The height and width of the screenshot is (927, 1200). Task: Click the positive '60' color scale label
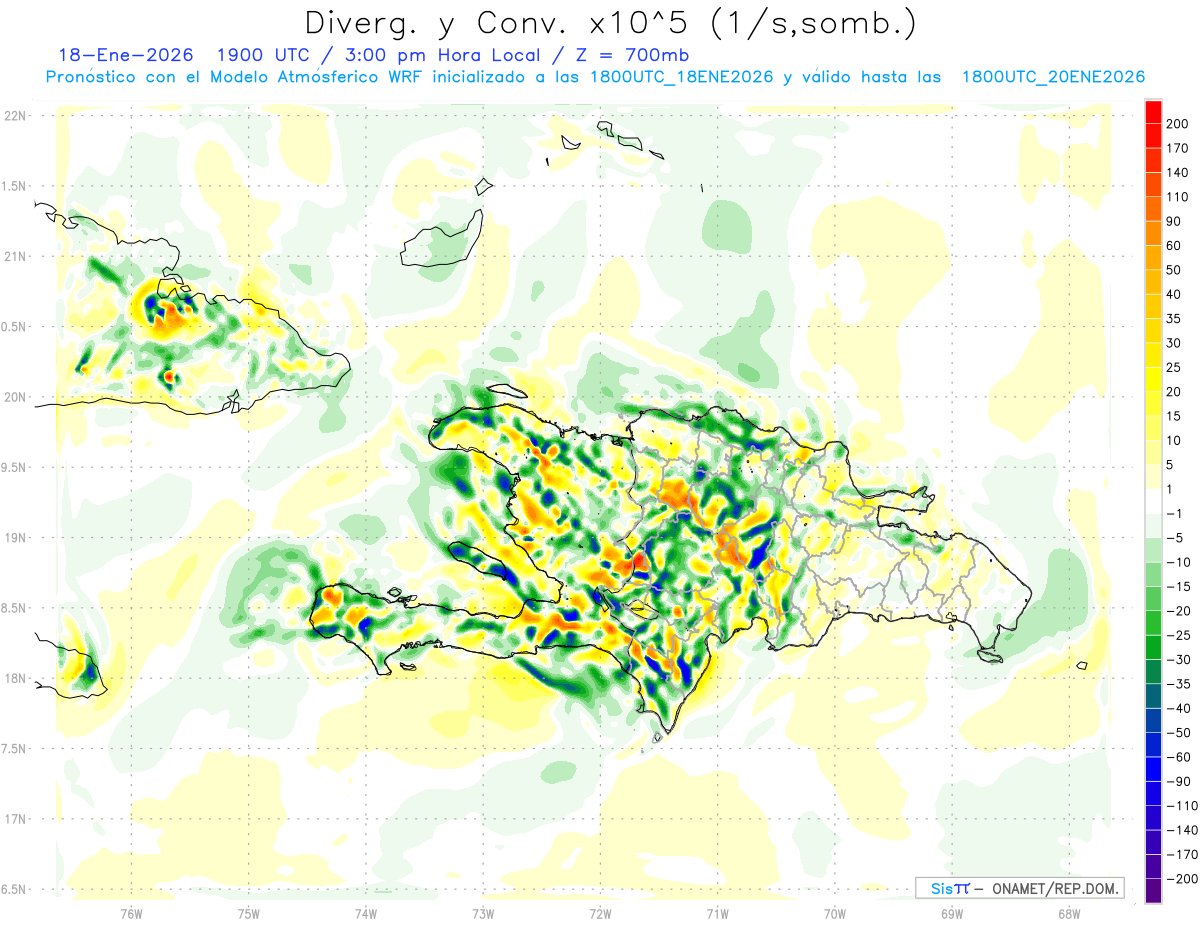(x=1175, y=246)
